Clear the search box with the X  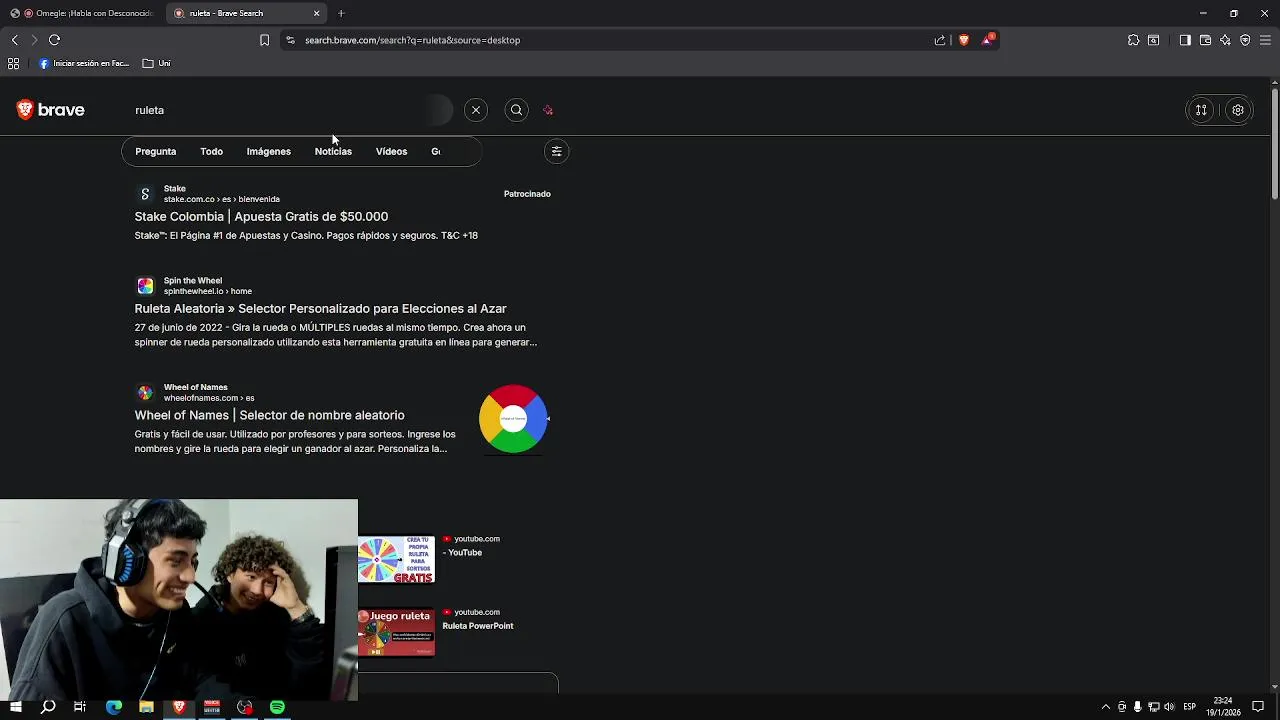coord(476,110)
